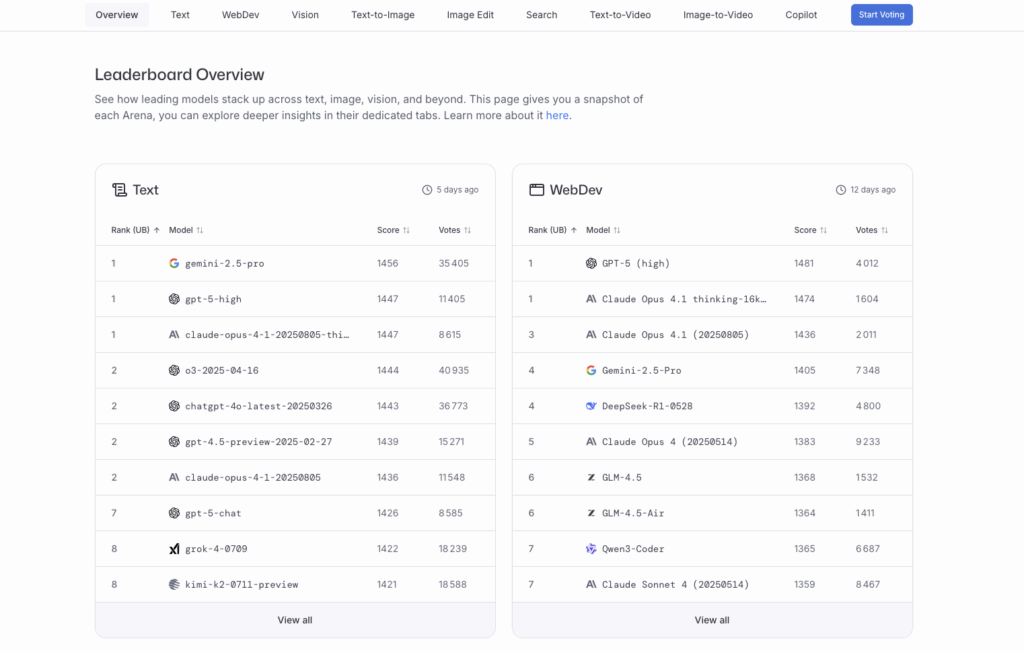Sort WebDev table by Votes column
The height and width of the screenshot is (651, 1024).
pos(872,230)
